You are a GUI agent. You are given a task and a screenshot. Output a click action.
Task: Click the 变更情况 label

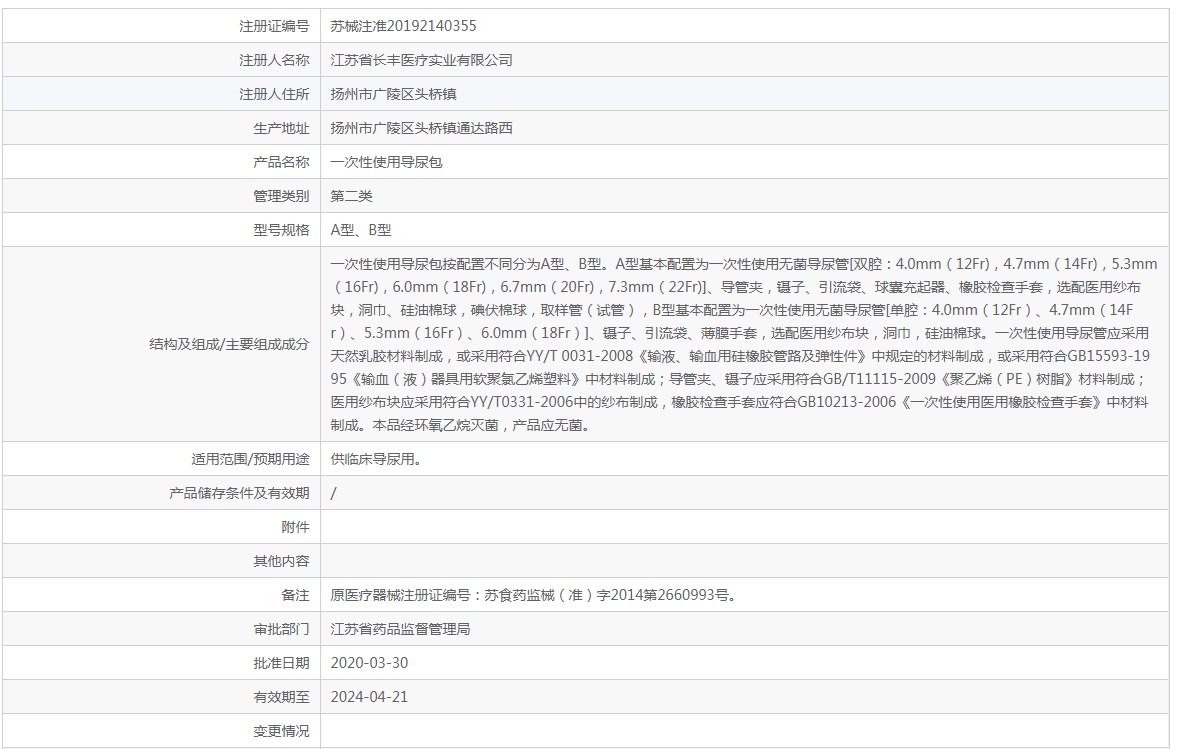281,731
